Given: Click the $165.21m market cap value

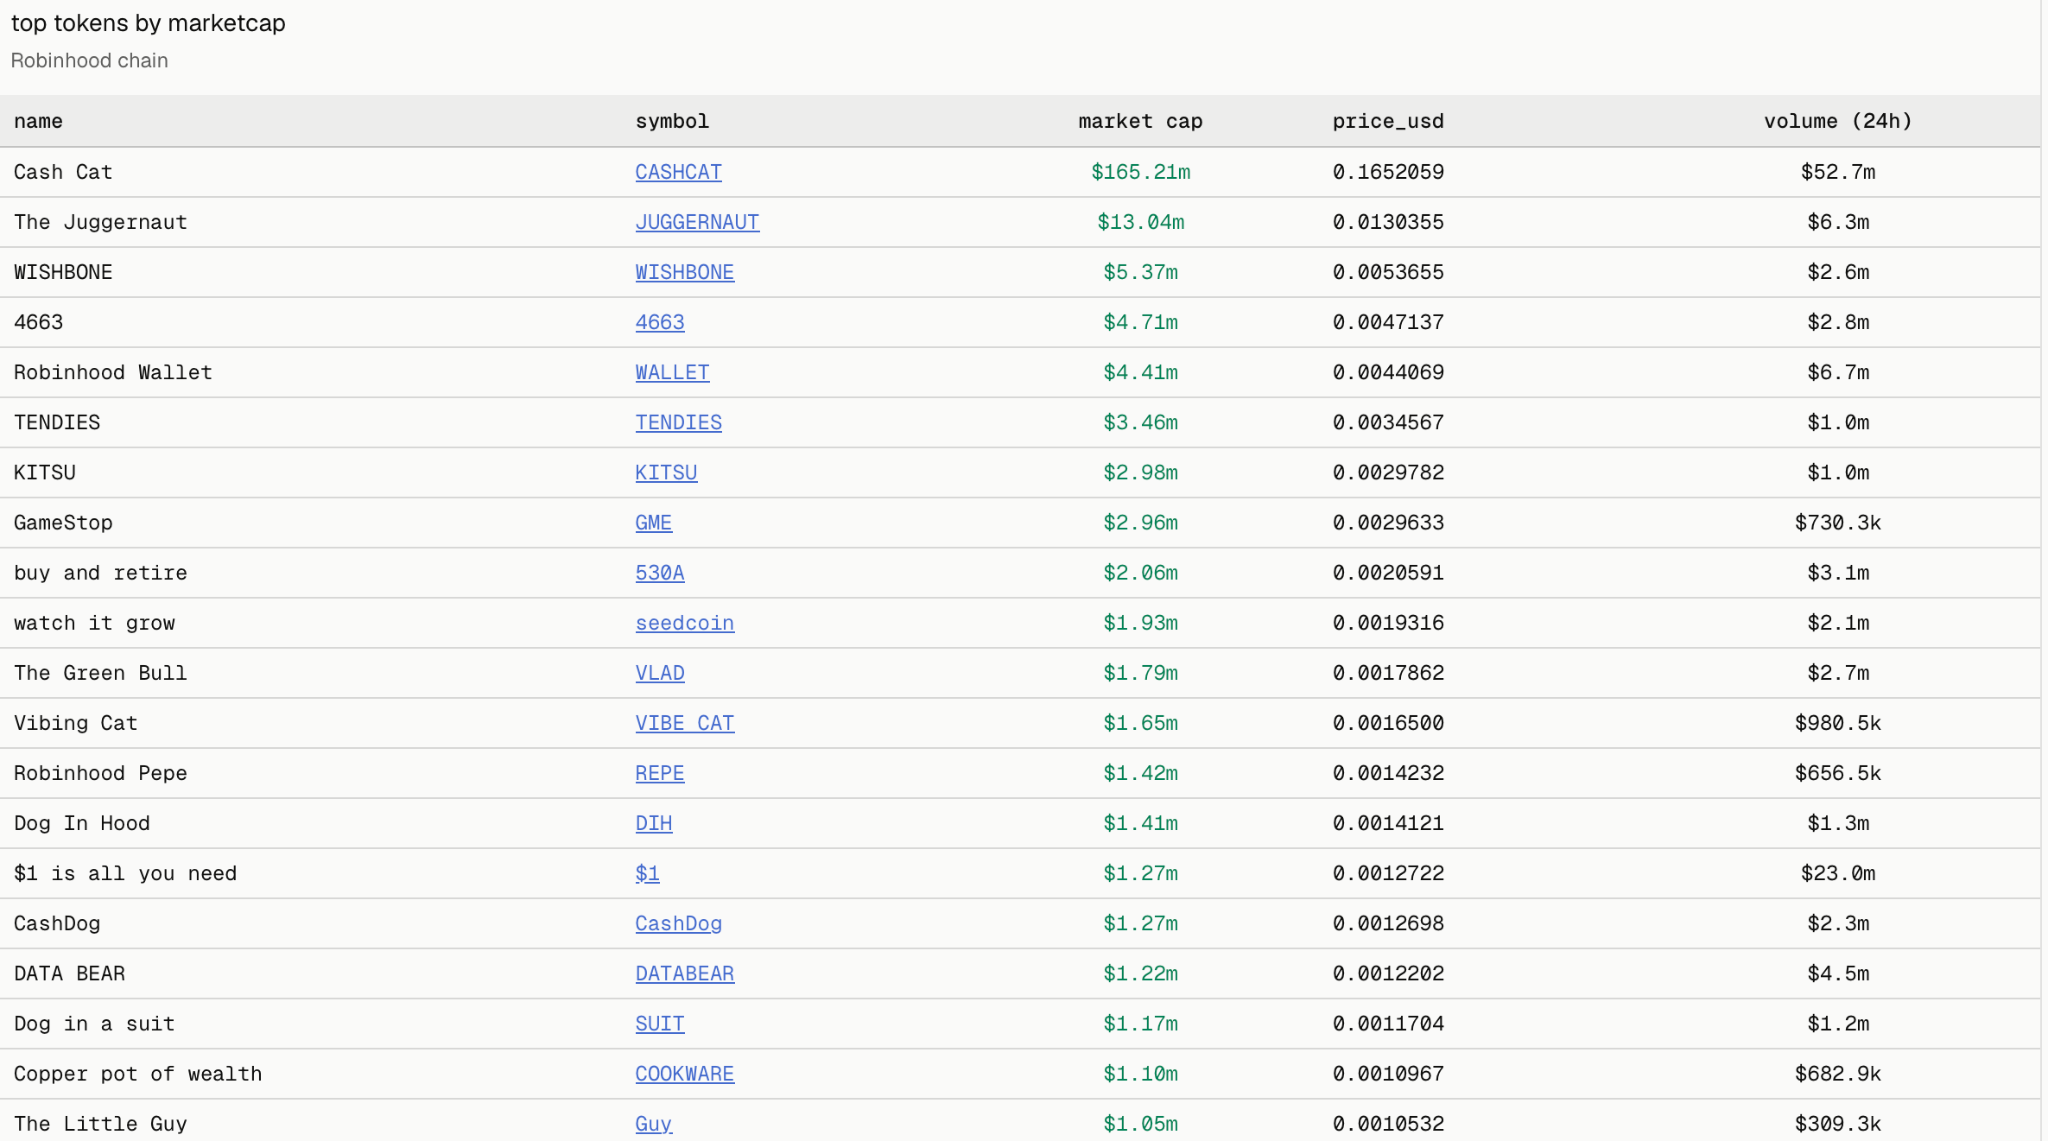Looking at the screenshot, I should [1140, 172].
